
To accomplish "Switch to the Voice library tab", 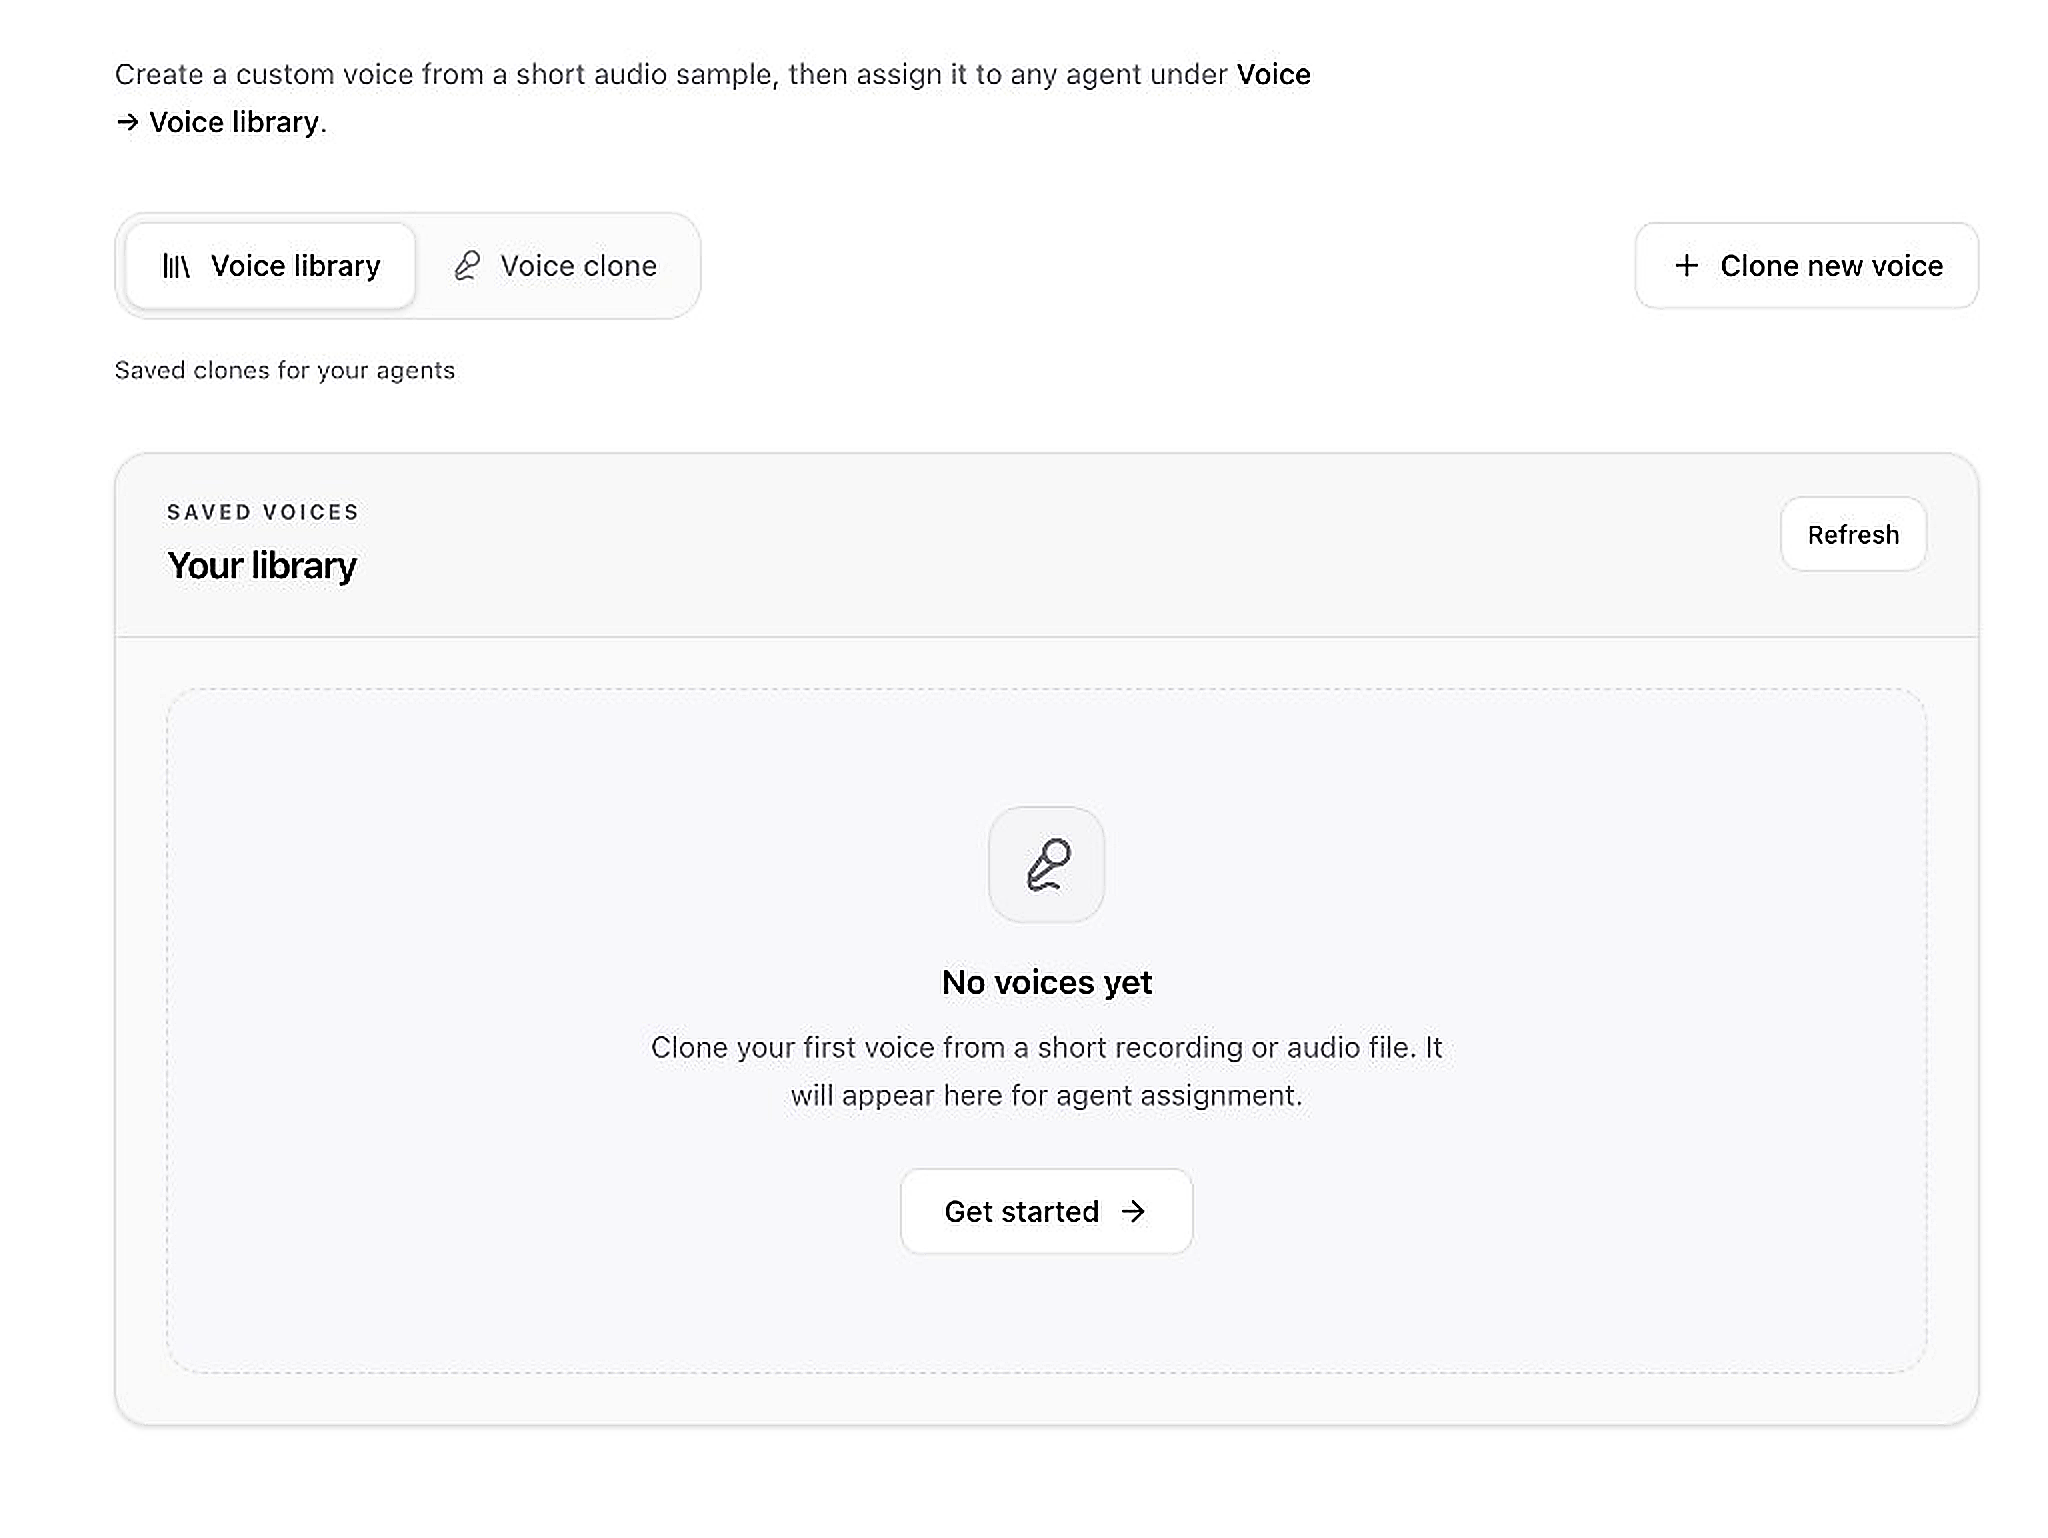I will click(x=270, y=266).
